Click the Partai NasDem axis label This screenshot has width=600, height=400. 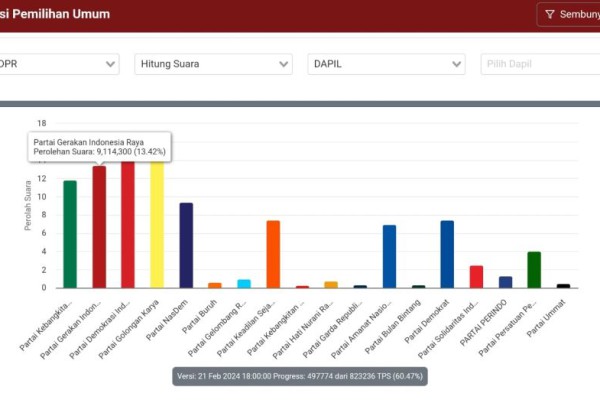tap(167, 320)
